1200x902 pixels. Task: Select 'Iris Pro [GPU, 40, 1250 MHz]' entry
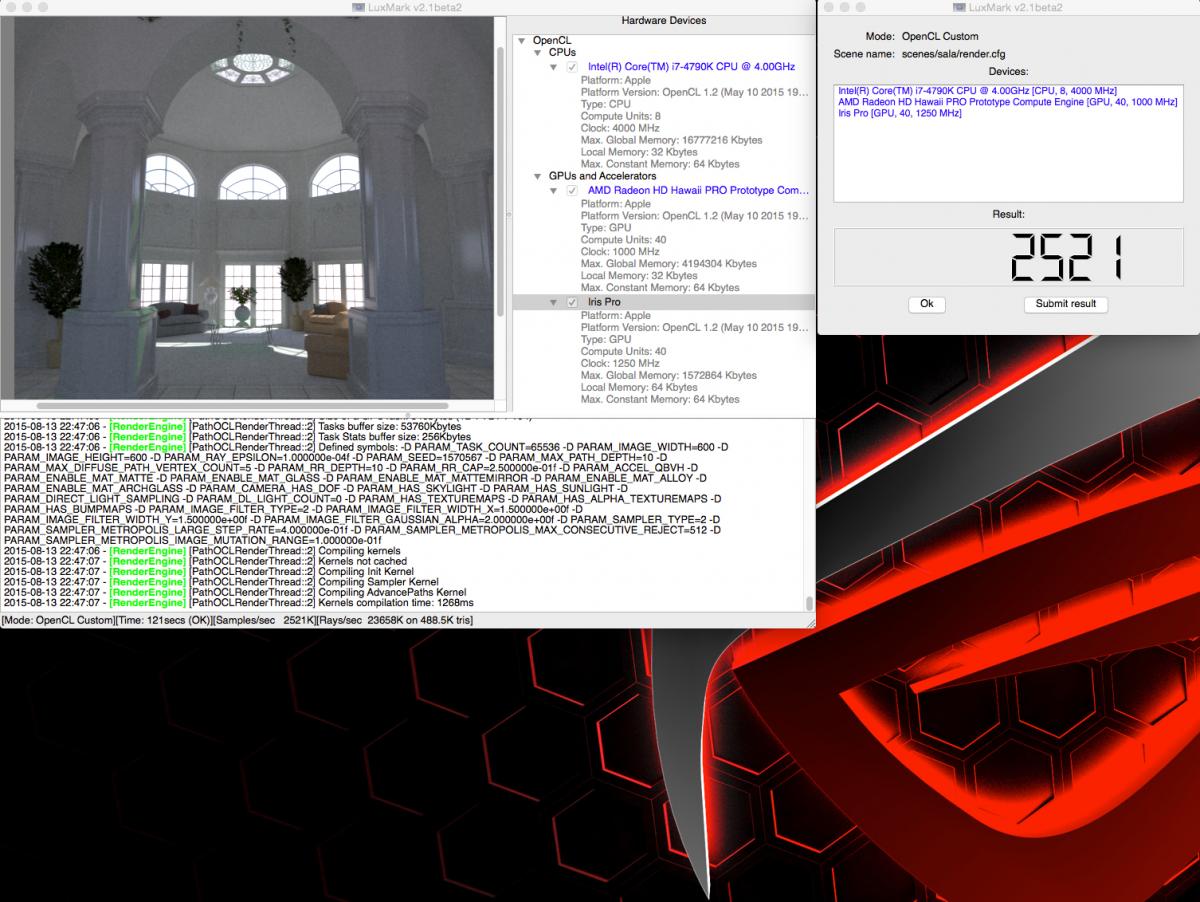click(899, 113)
